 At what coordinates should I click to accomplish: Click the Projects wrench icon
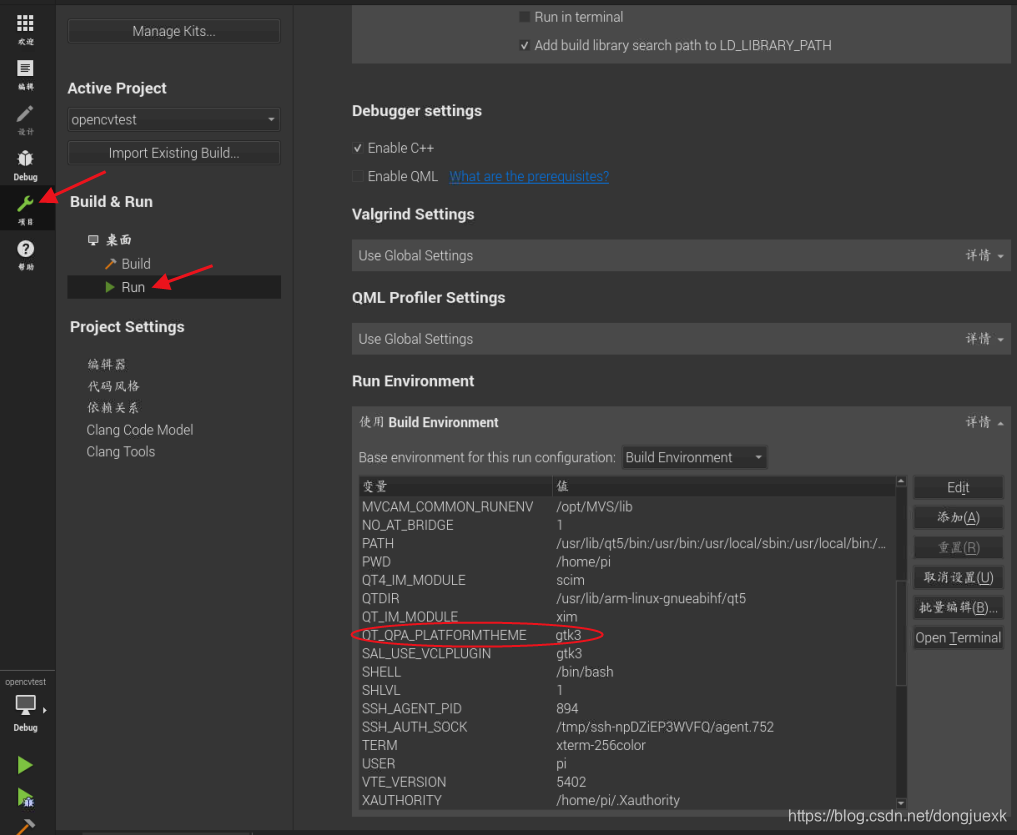click(x=26, y=205)
